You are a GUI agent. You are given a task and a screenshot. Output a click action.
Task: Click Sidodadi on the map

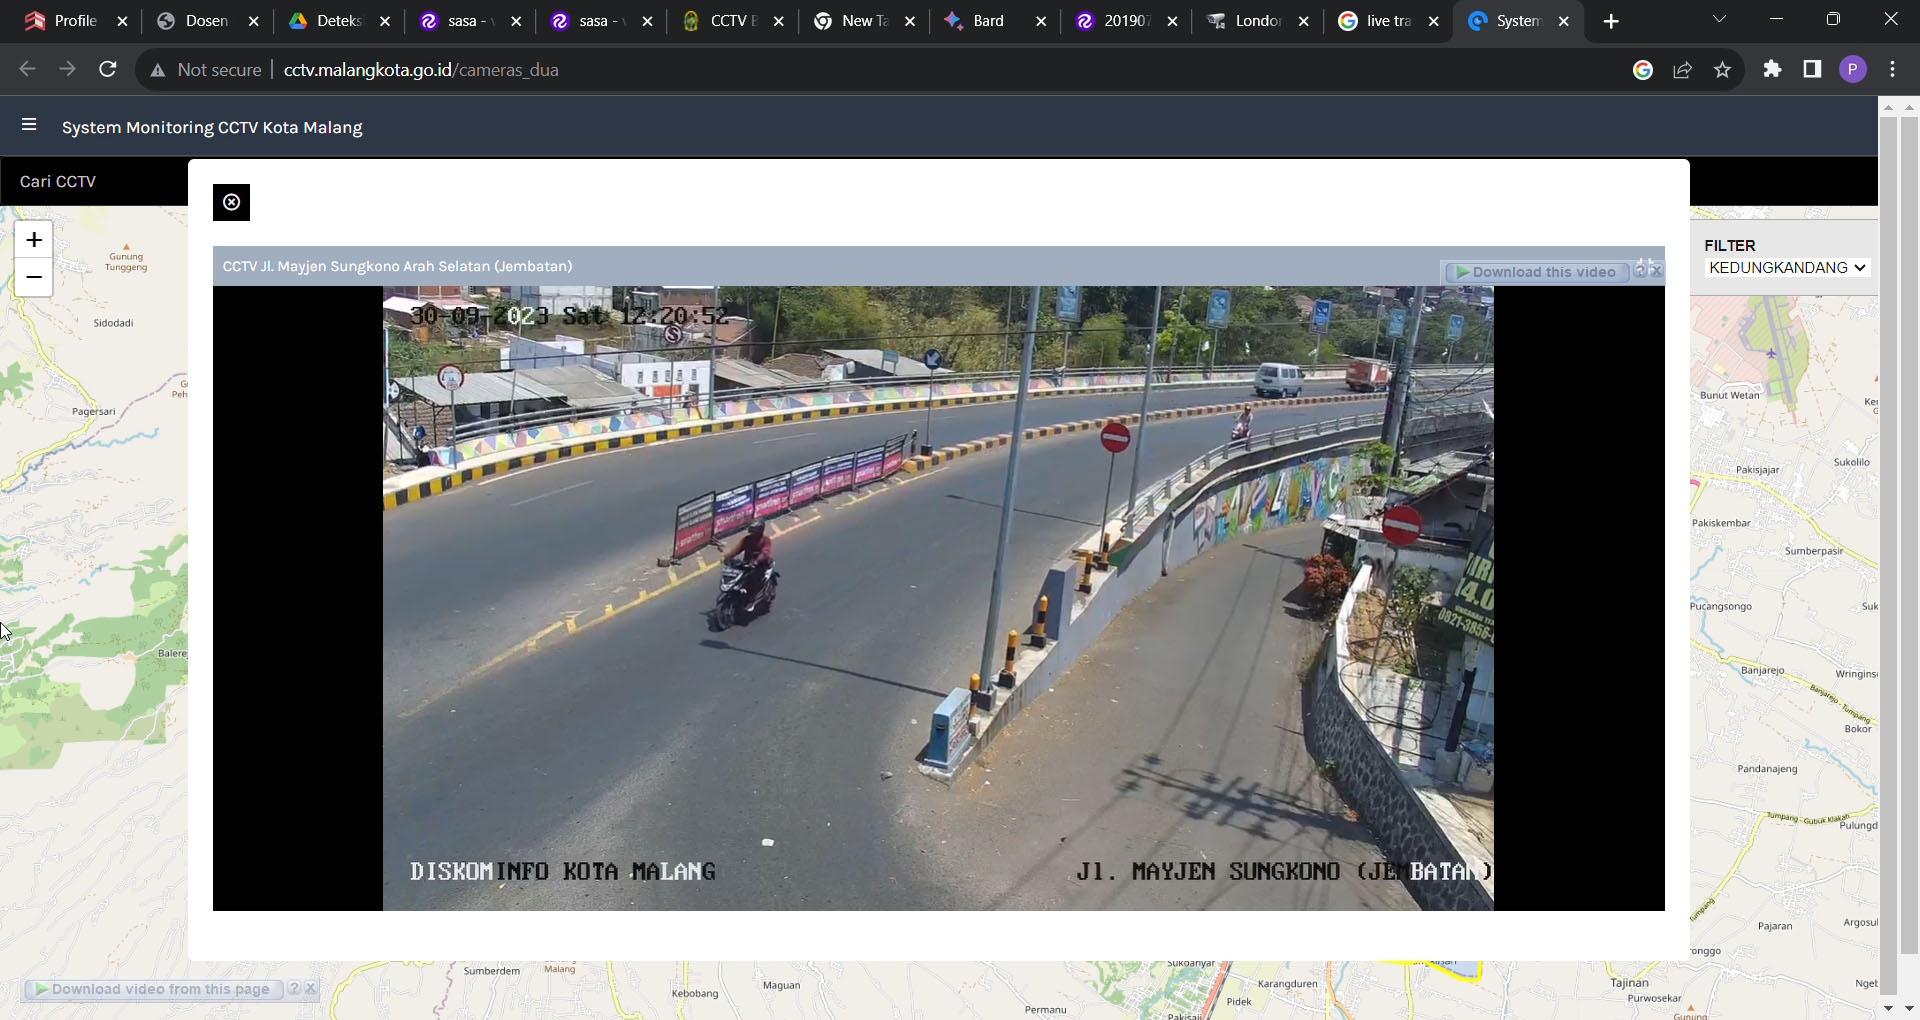click(113, 323)
